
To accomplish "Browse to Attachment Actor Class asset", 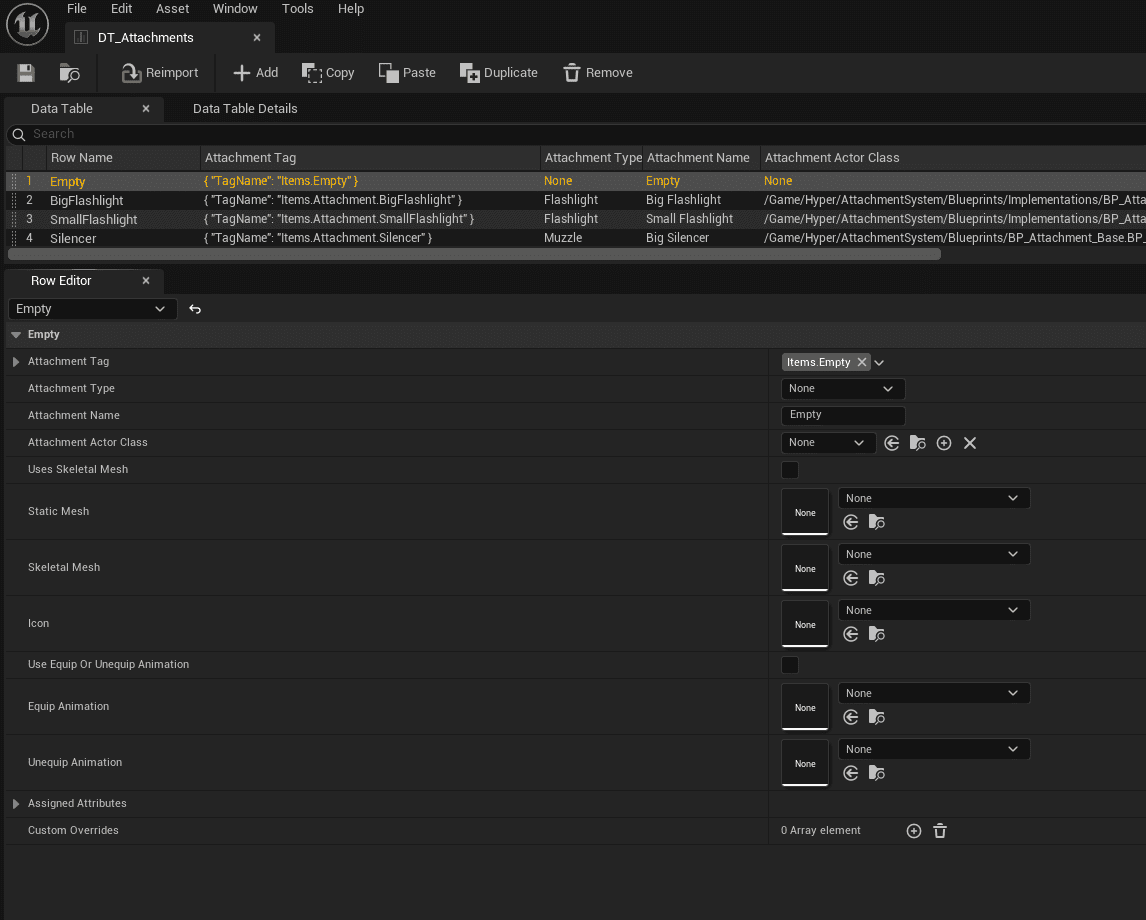I will (917, 443).
